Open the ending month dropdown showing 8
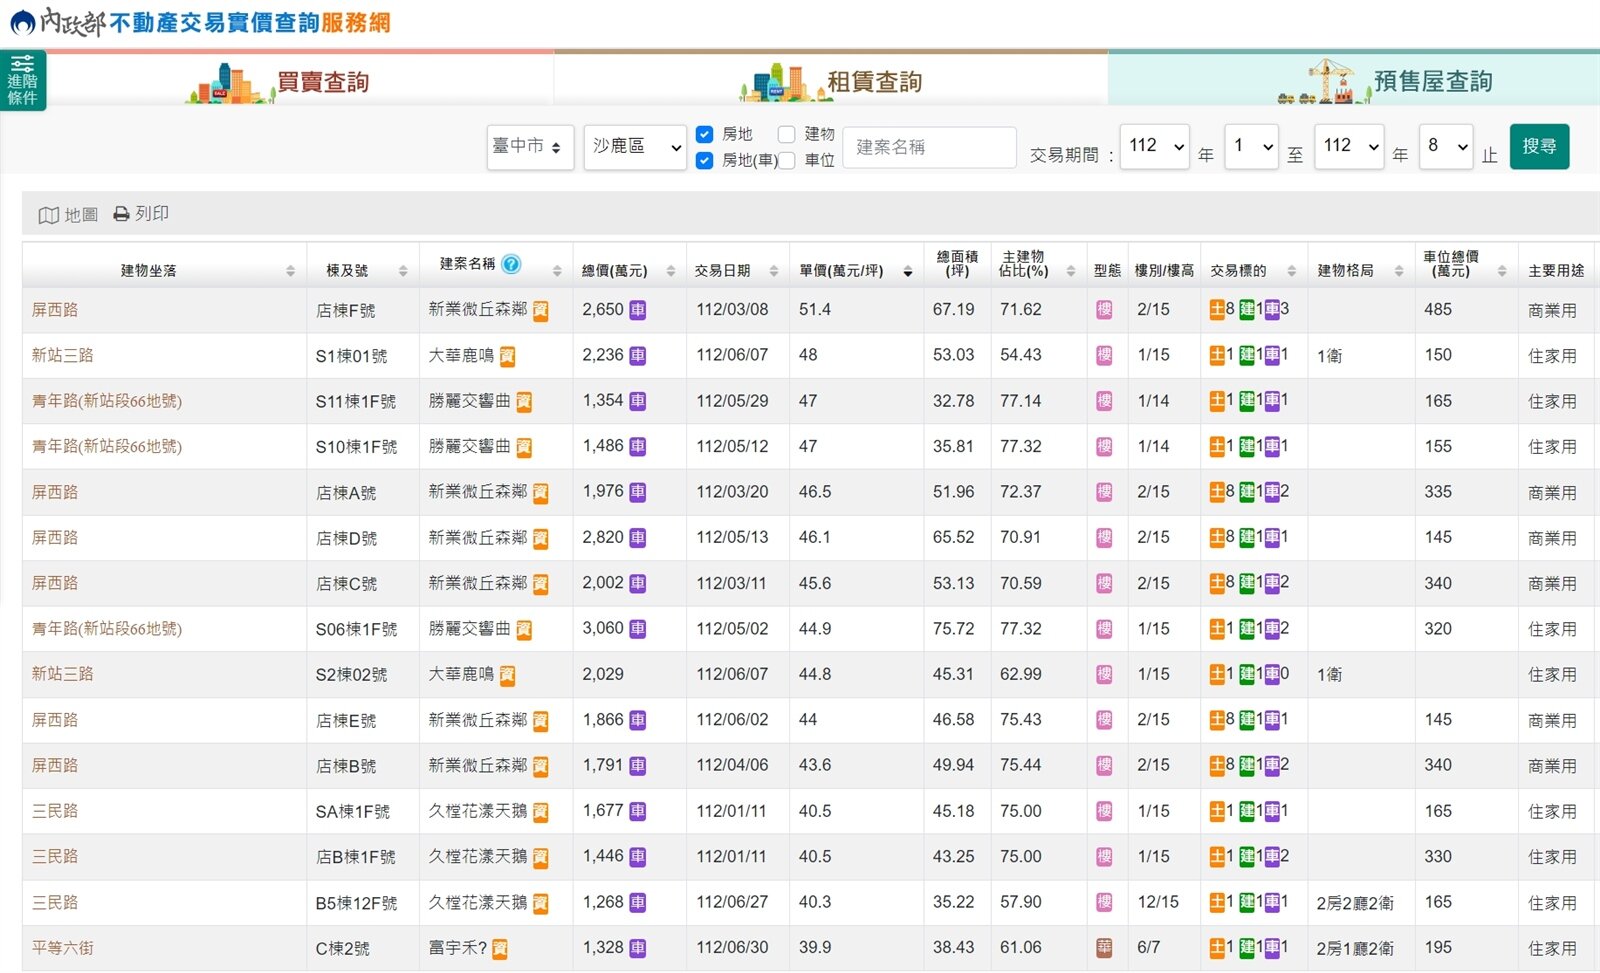1600x973 pixels. point(1444,146)
